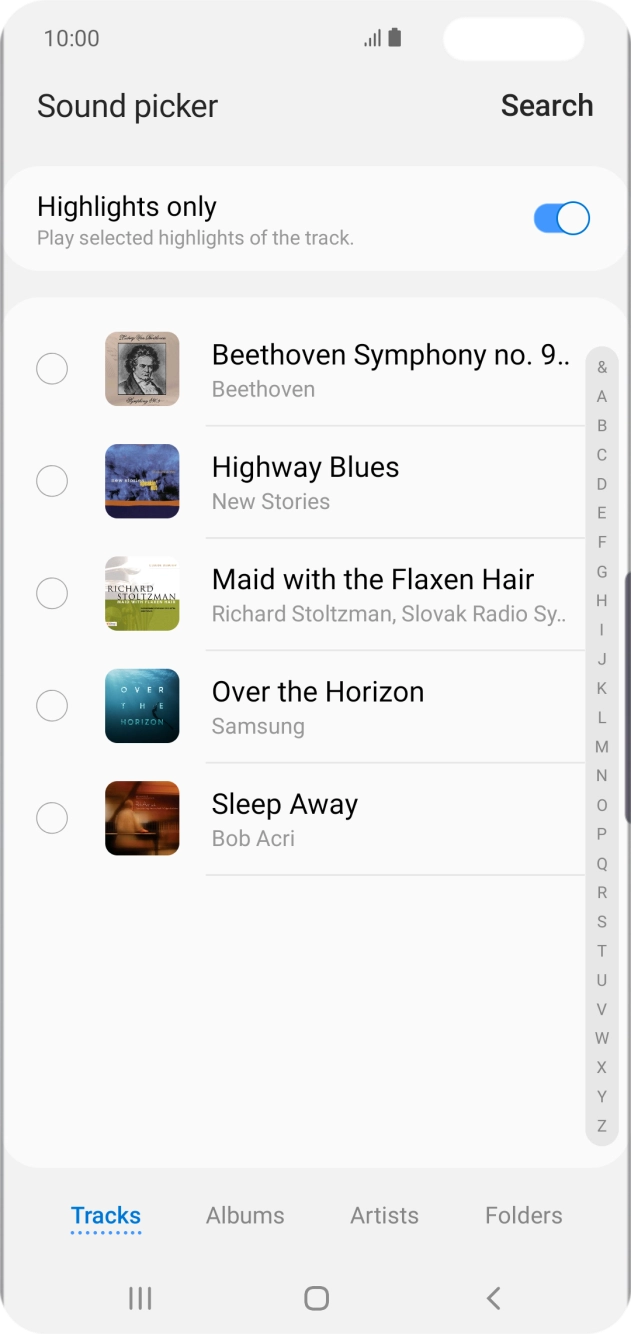
Task: Disable the Highlights only switch
Action: click(561, 218)
